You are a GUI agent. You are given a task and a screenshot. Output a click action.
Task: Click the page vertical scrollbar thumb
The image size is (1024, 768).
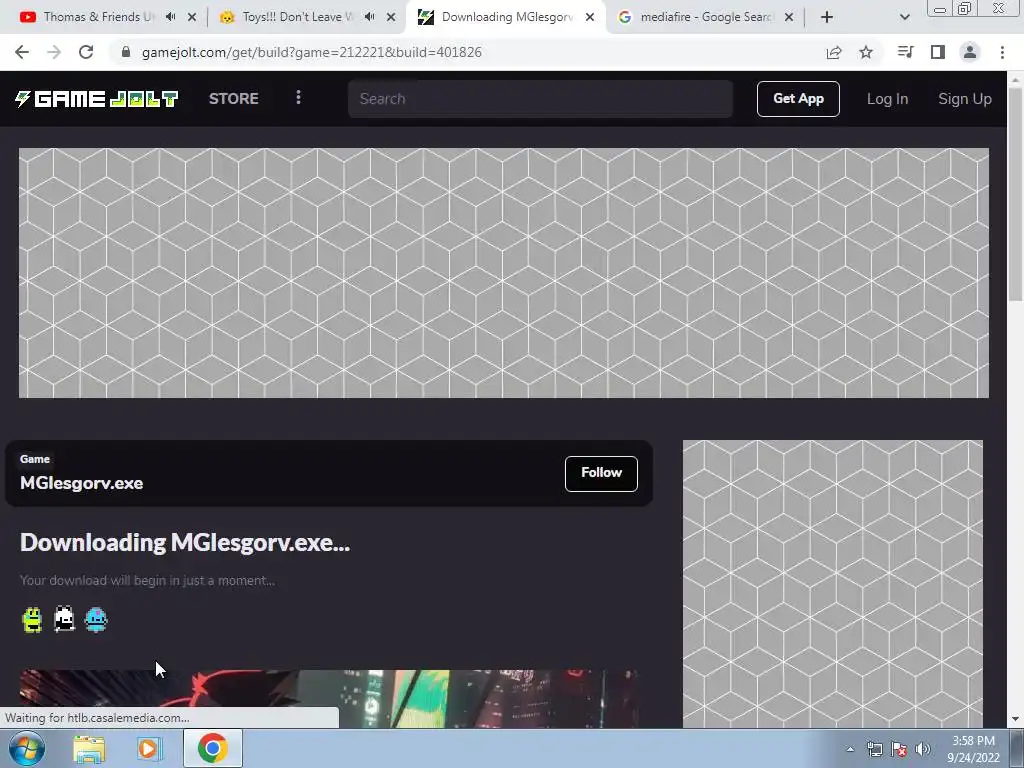pos(1015,195)
